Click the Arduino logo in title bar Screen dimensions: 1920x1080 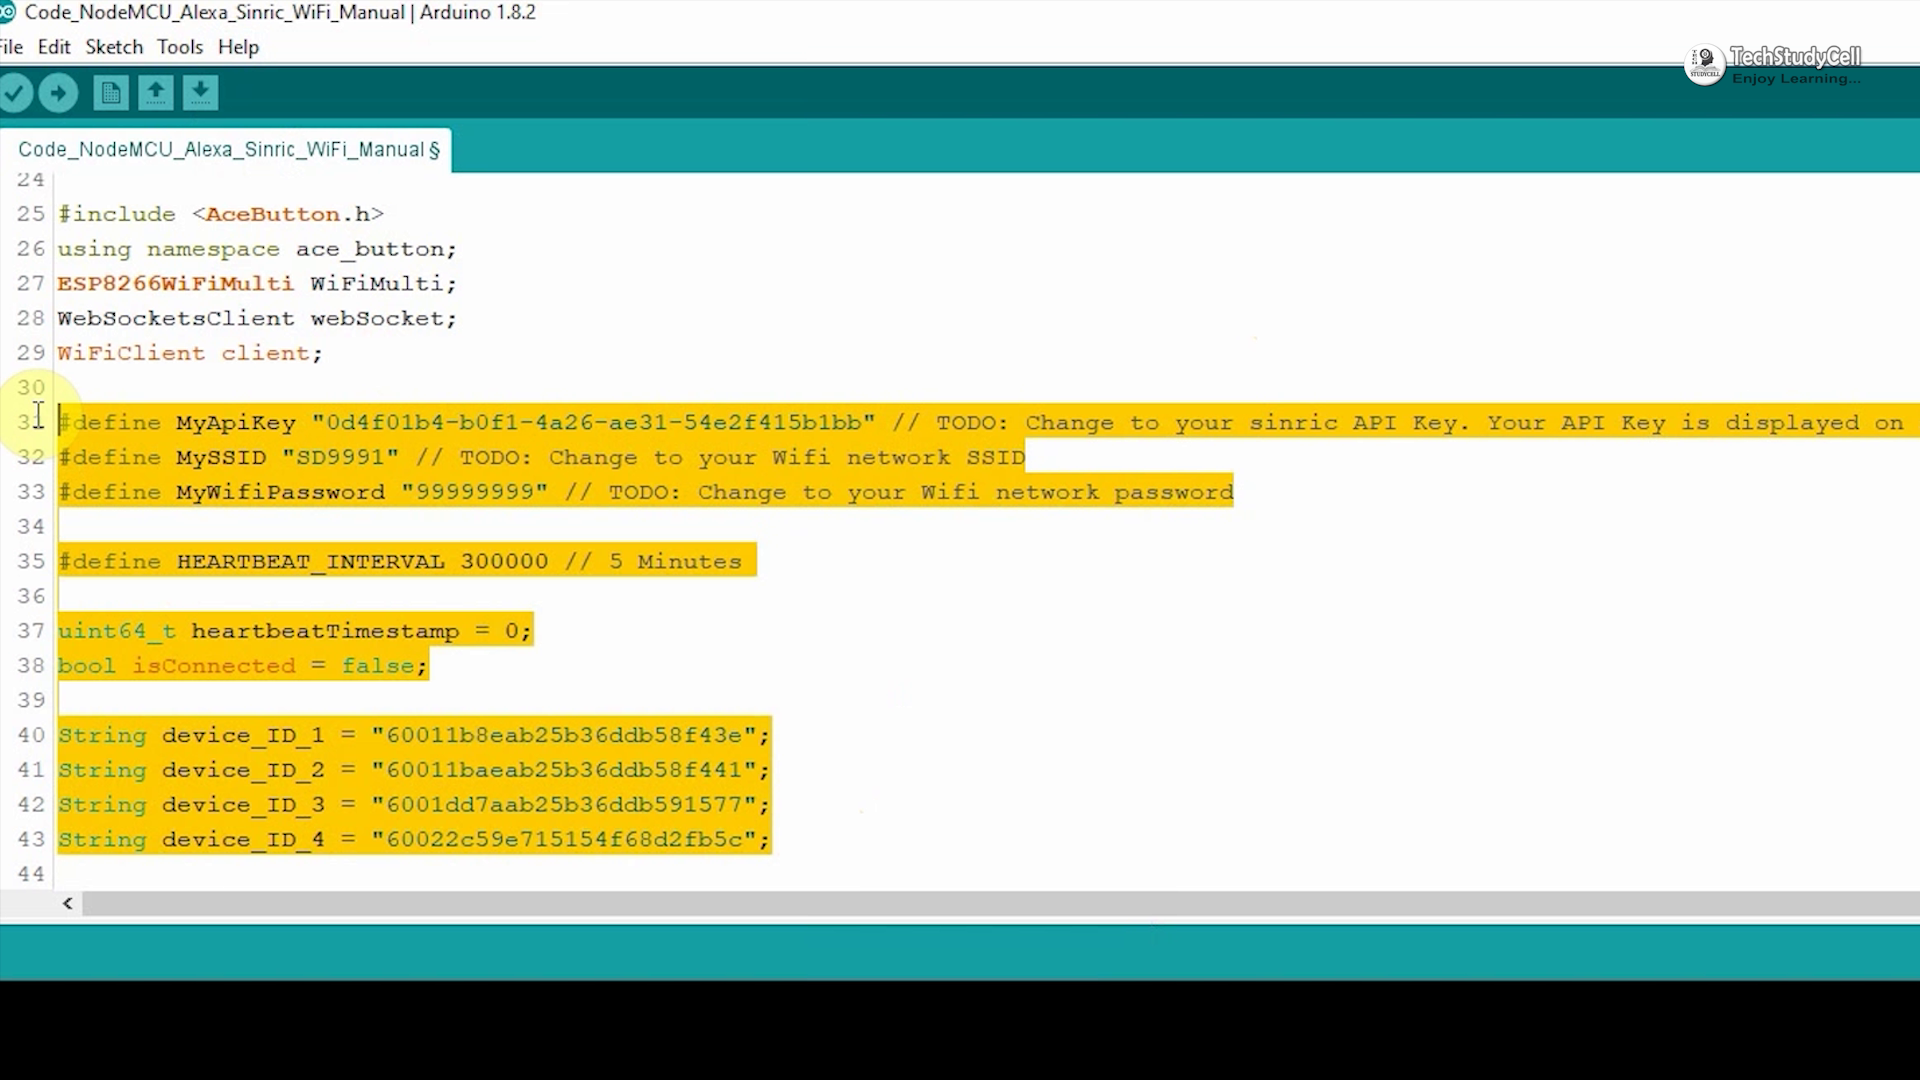(8, 12)
